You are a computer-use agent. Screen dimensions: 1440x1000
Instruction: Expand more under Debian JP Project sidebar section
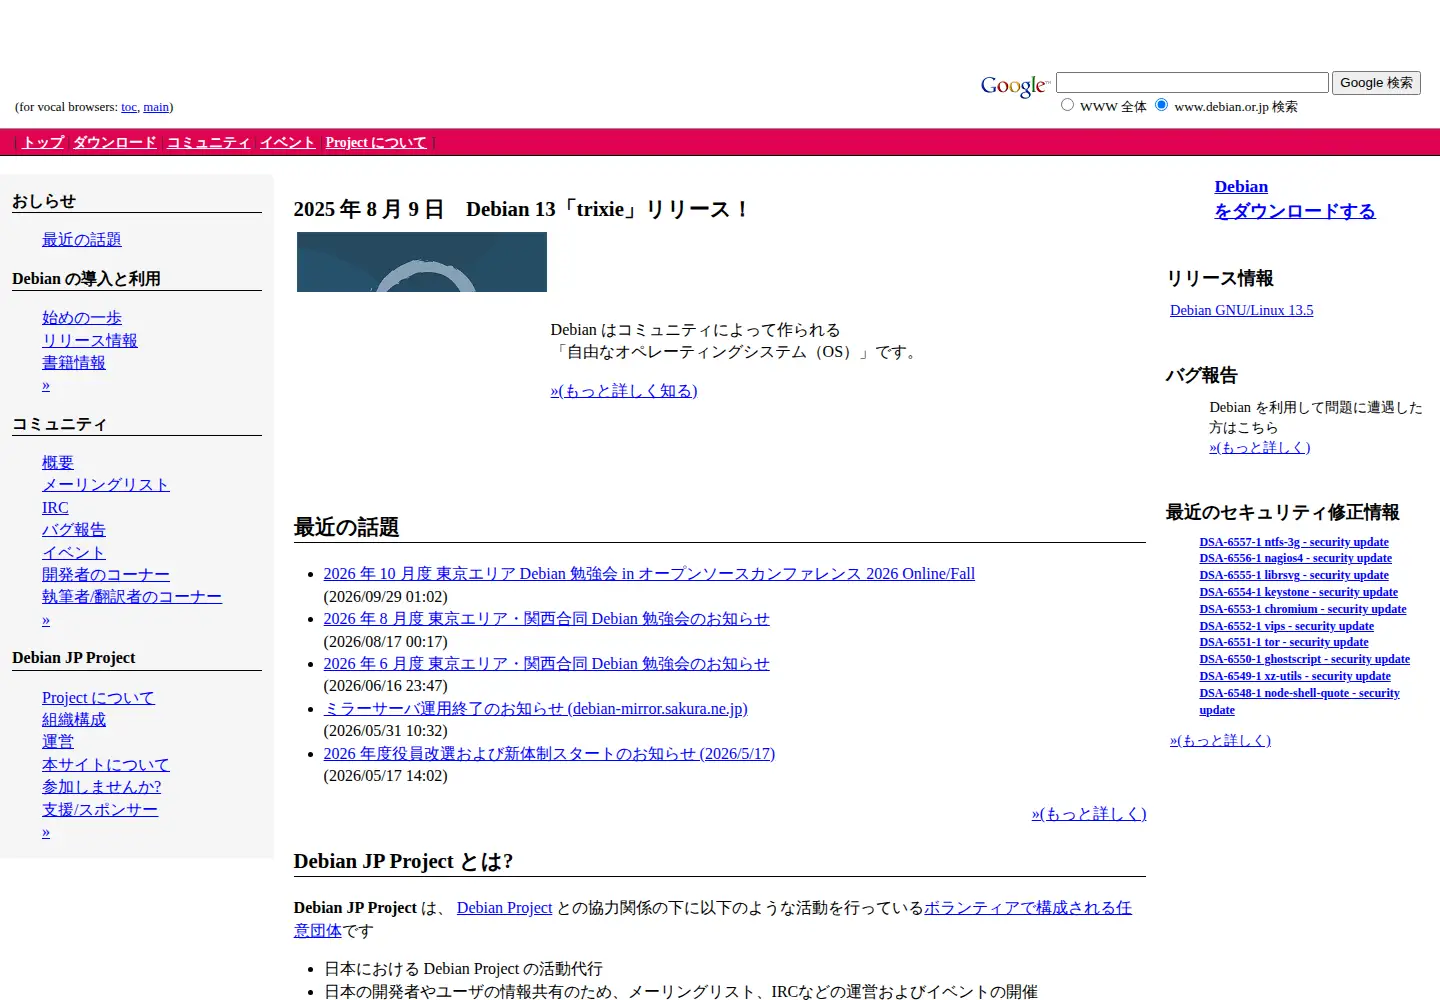tap(46, 833)
